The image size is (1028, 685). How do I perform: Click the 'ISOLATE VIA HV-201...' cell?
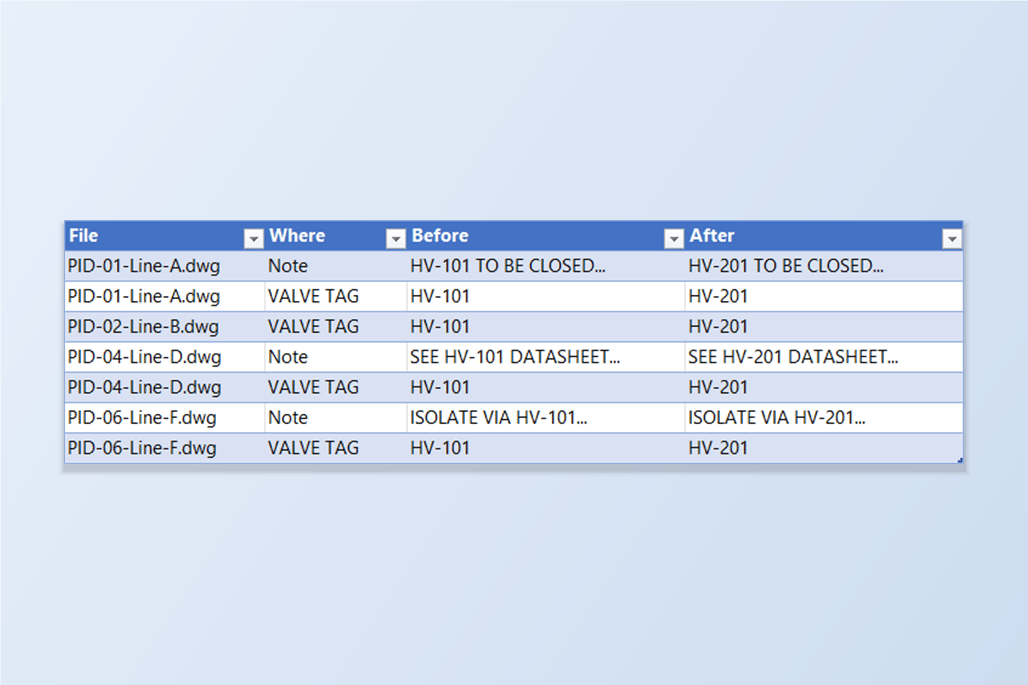click(824, 418)
